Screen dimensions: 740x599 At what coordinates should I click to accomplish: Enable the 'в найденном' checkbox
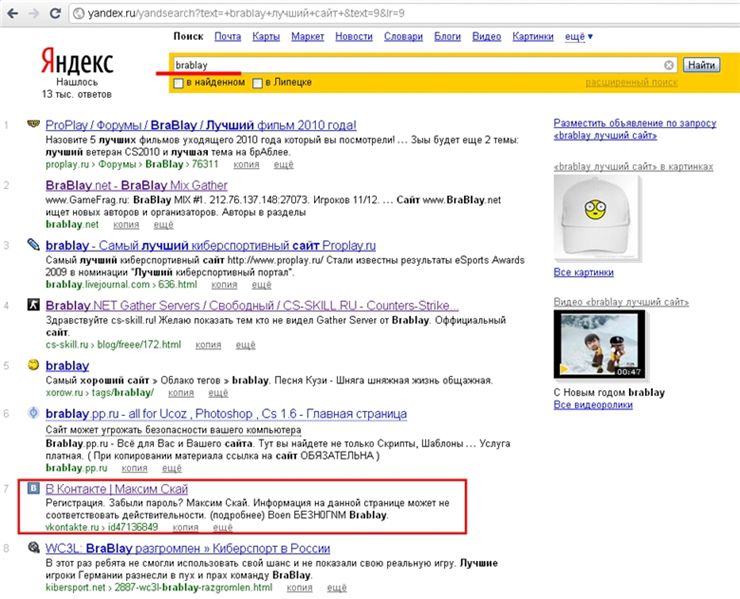[179, 83]
